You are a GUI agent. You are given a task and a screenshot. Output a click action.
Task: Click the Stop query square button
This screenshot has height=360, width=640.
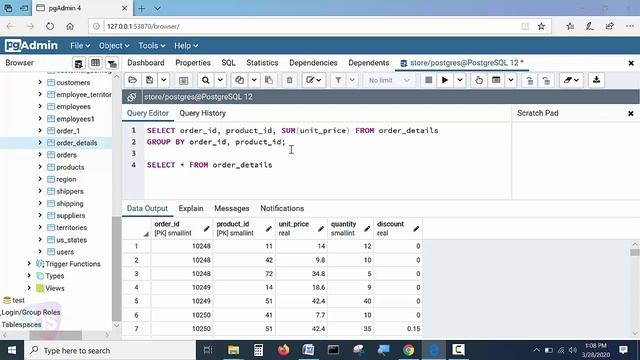[x=428, y=80]
